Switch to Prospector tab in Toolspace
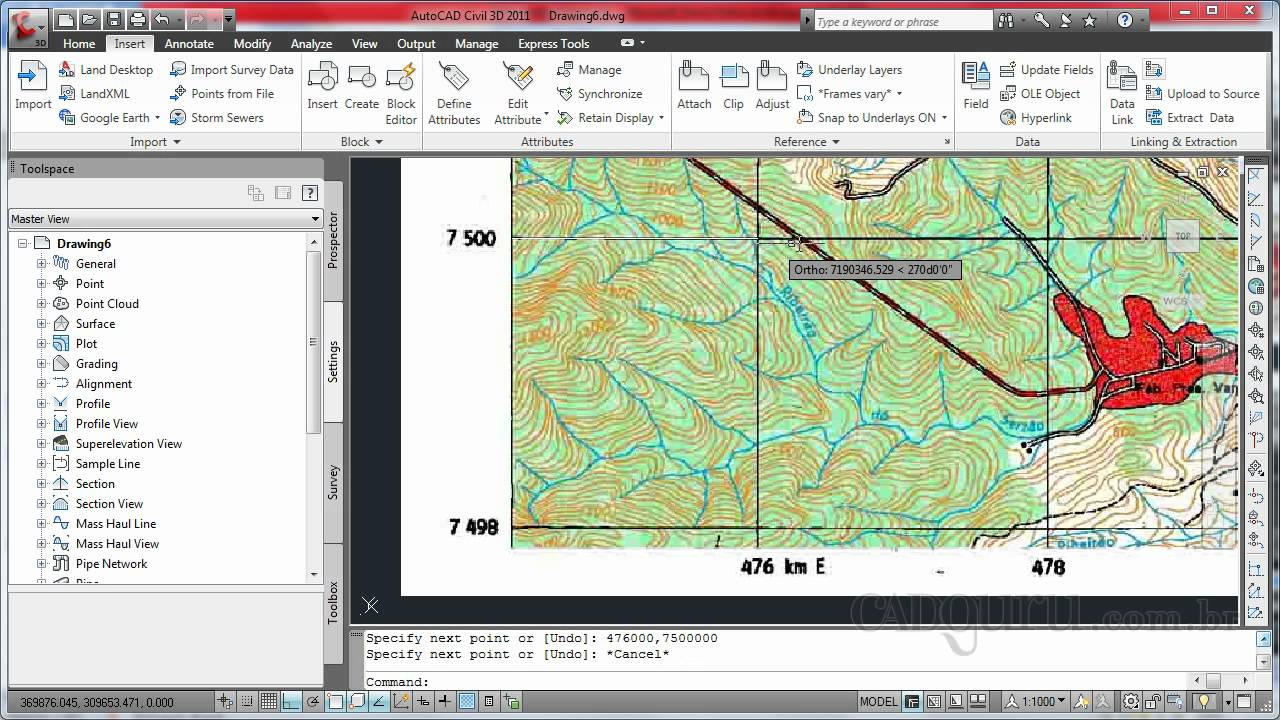The height and width of the screenshot is (720, 1280). (x=333, y=240)
